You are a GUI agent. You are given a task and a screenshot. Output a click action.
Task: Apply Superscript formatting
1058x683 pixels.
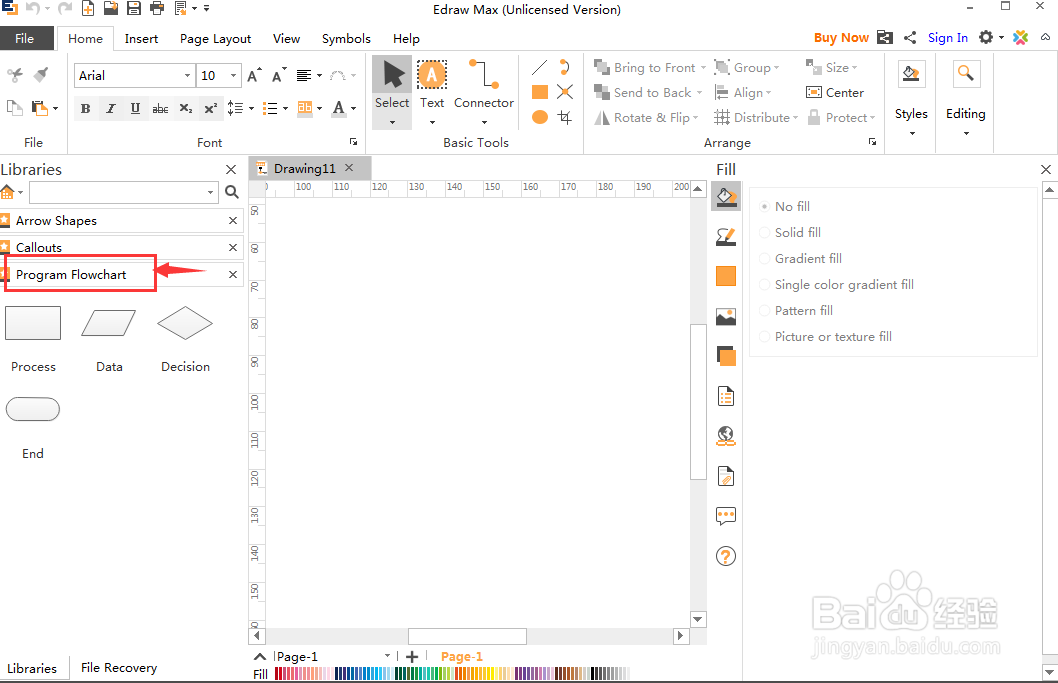211,108
